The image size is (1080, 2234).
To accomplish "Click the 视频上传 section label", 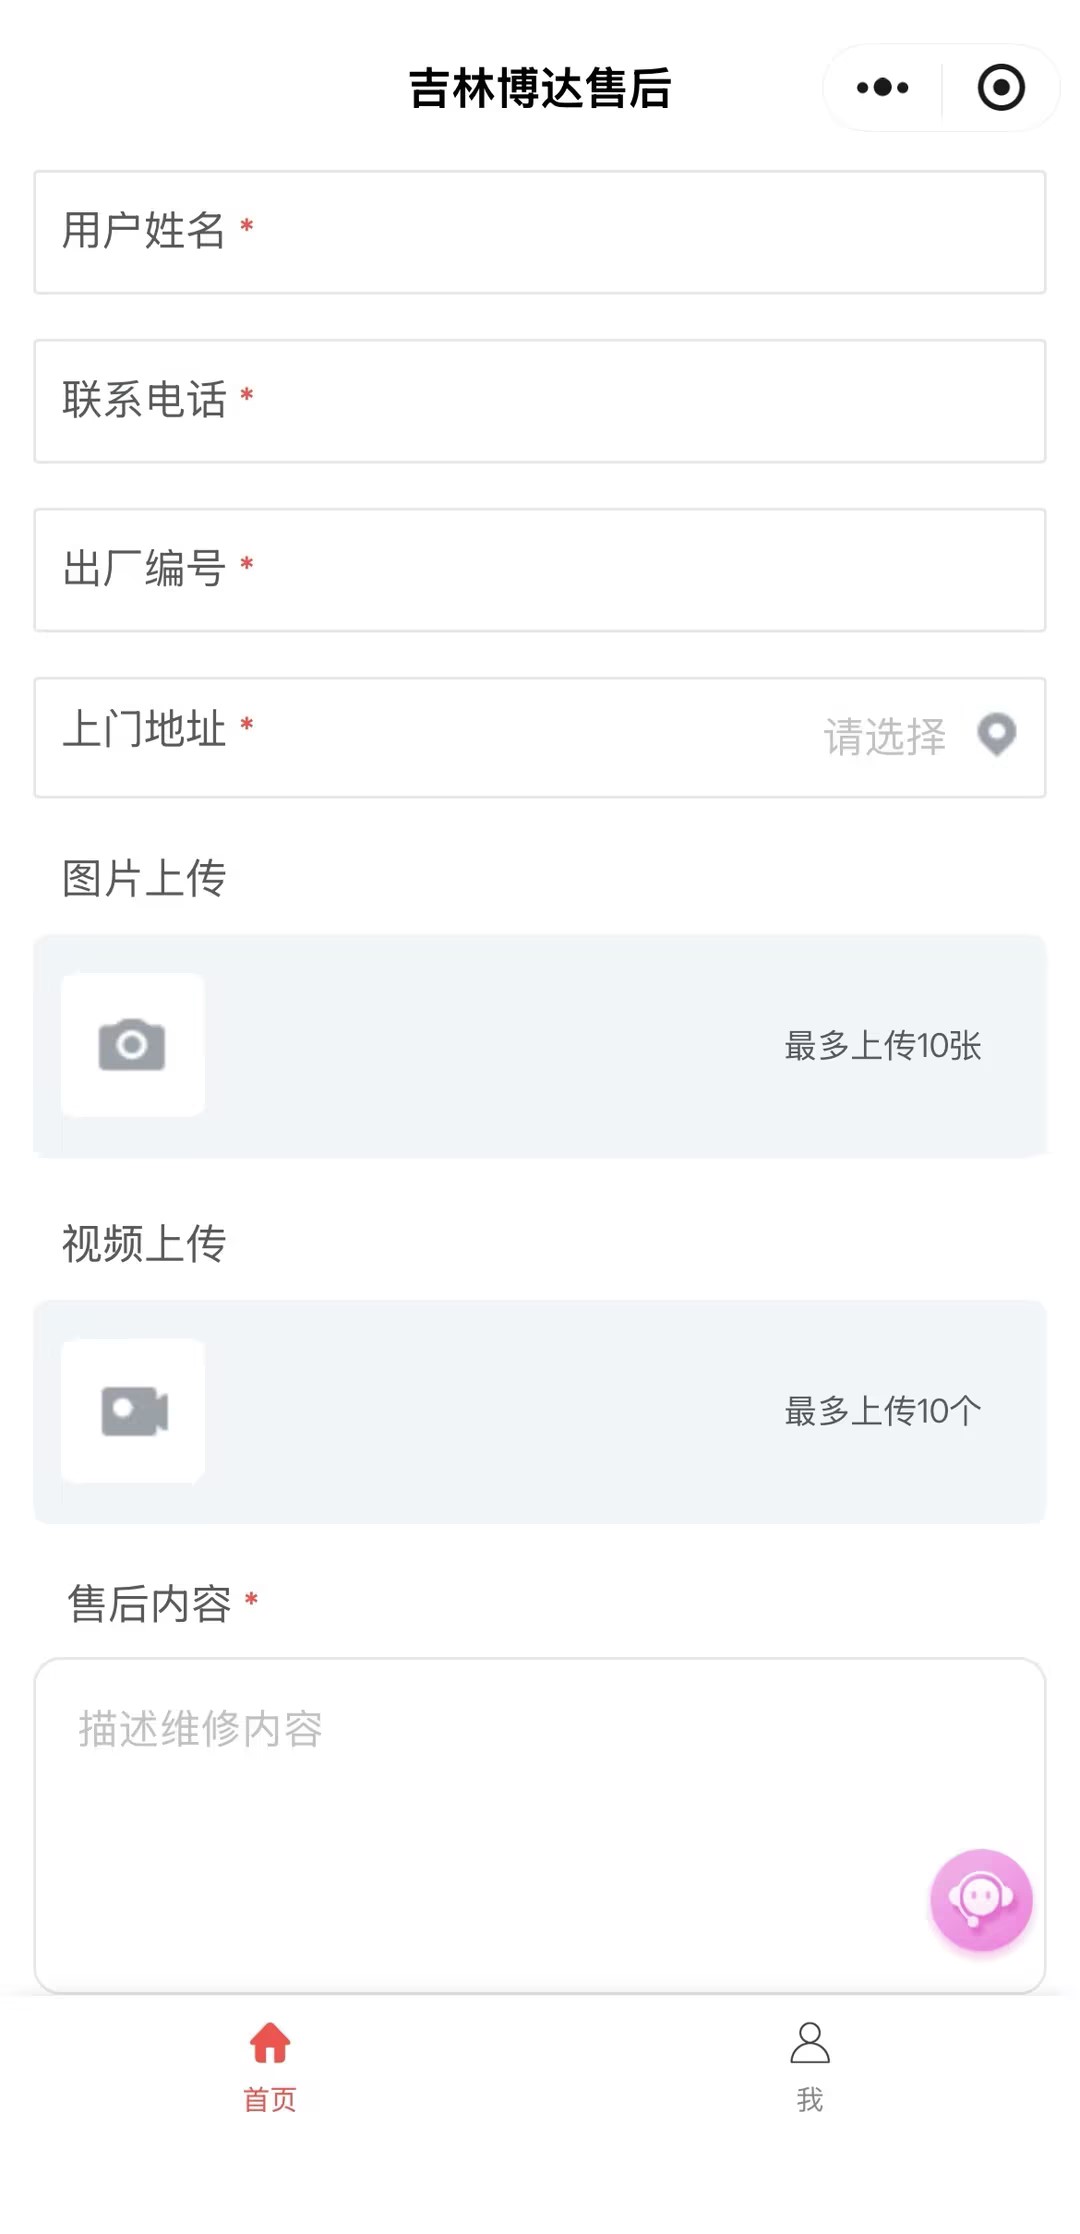I will pos(144,1244).
